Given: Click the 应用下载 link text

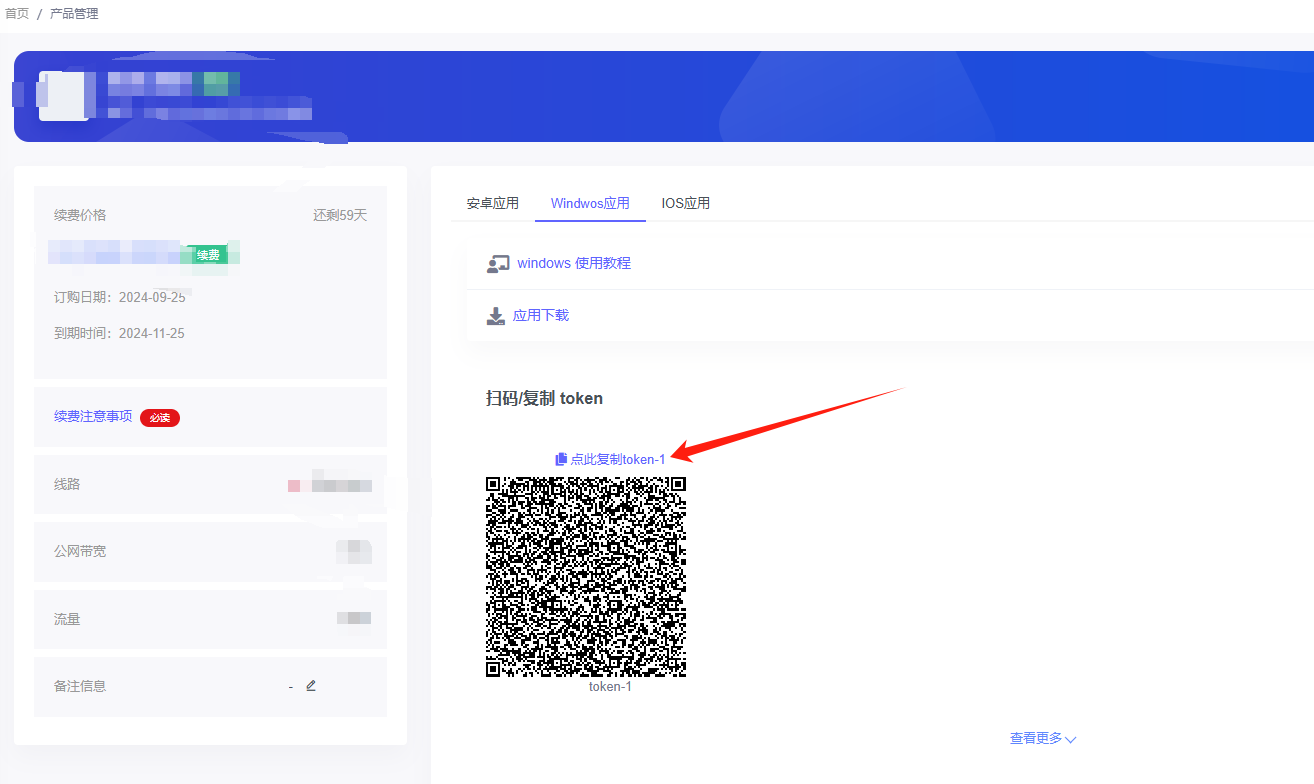Looking at the screenshot, I should point(541,315).
